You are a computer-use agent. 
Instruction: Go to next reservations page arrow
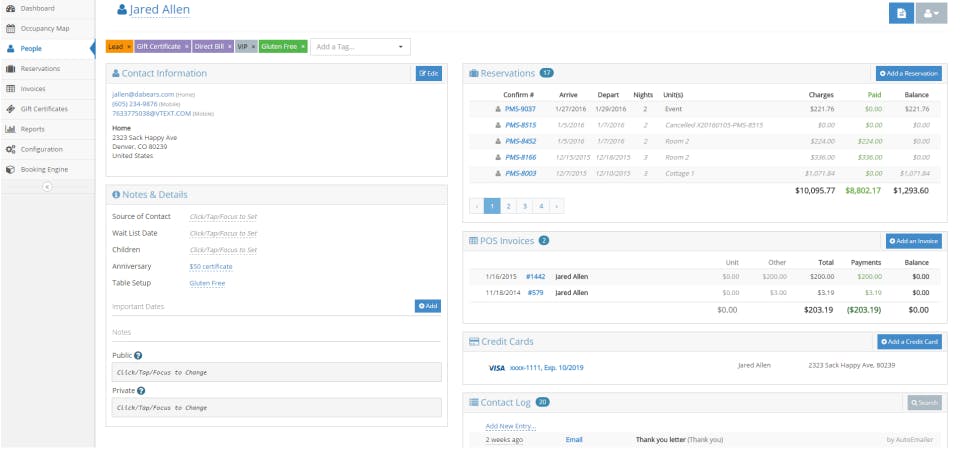tap(557, 206)
